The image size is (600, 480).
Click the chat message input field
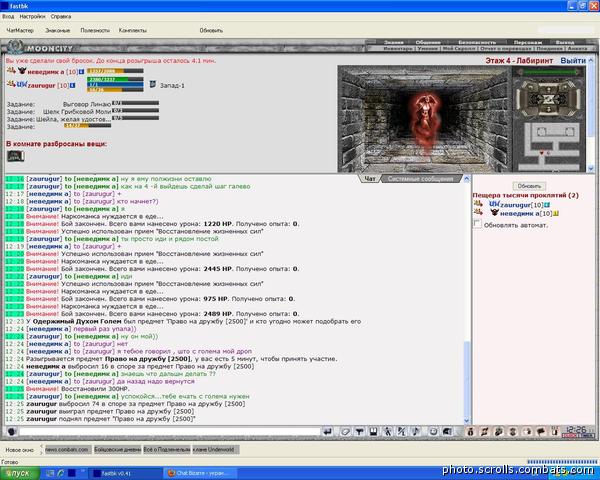[x=170, y=432]
